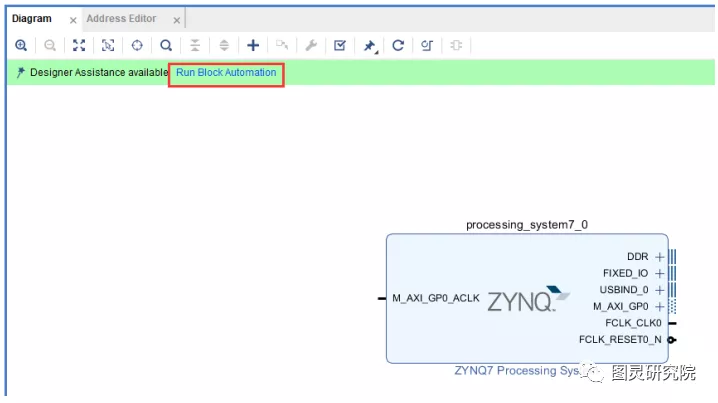This screenshot has width=718, height=403.
Task: Expand the FIXED_IO interface plus sign
Action: [659, 273]
